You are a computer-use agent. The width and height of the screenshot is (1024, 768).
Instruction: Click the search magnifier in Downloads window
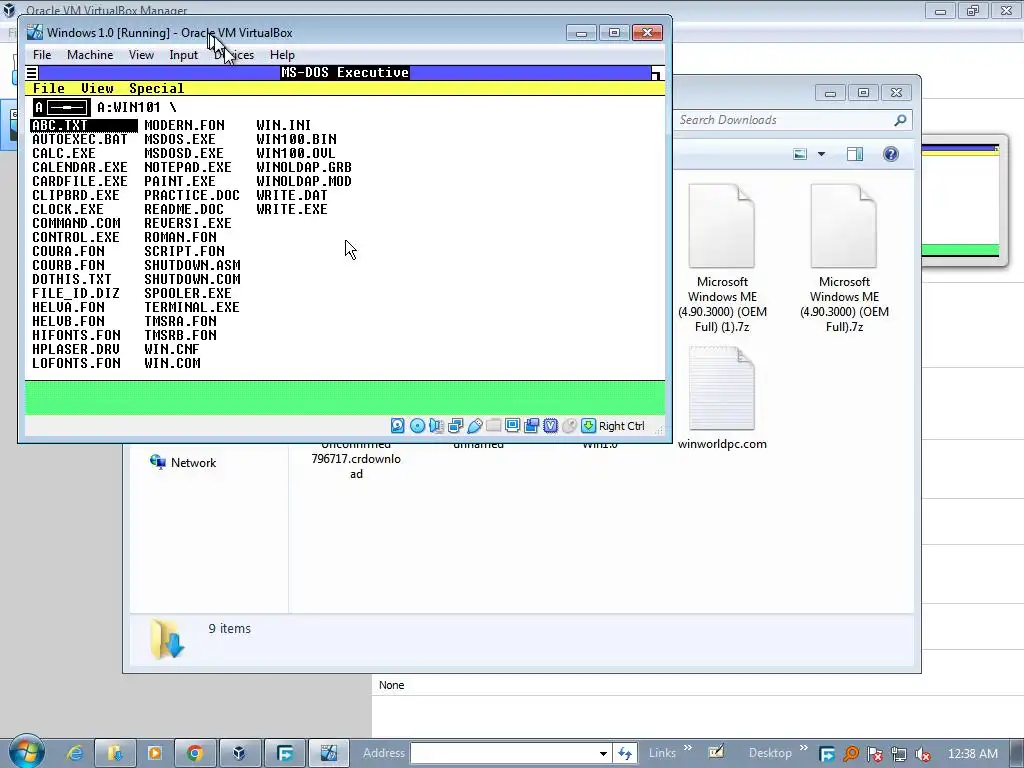[x=900, y=120]
